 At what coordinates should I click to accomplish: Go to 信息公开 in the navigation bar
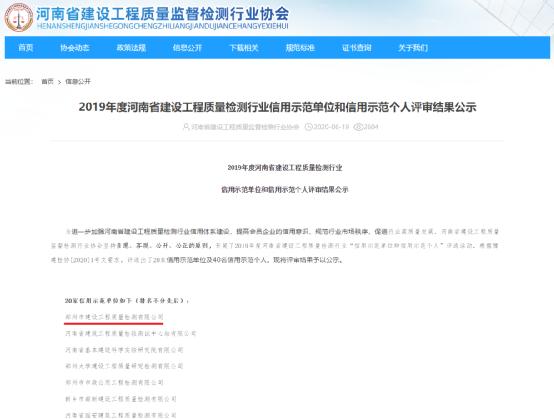[187, 48]
